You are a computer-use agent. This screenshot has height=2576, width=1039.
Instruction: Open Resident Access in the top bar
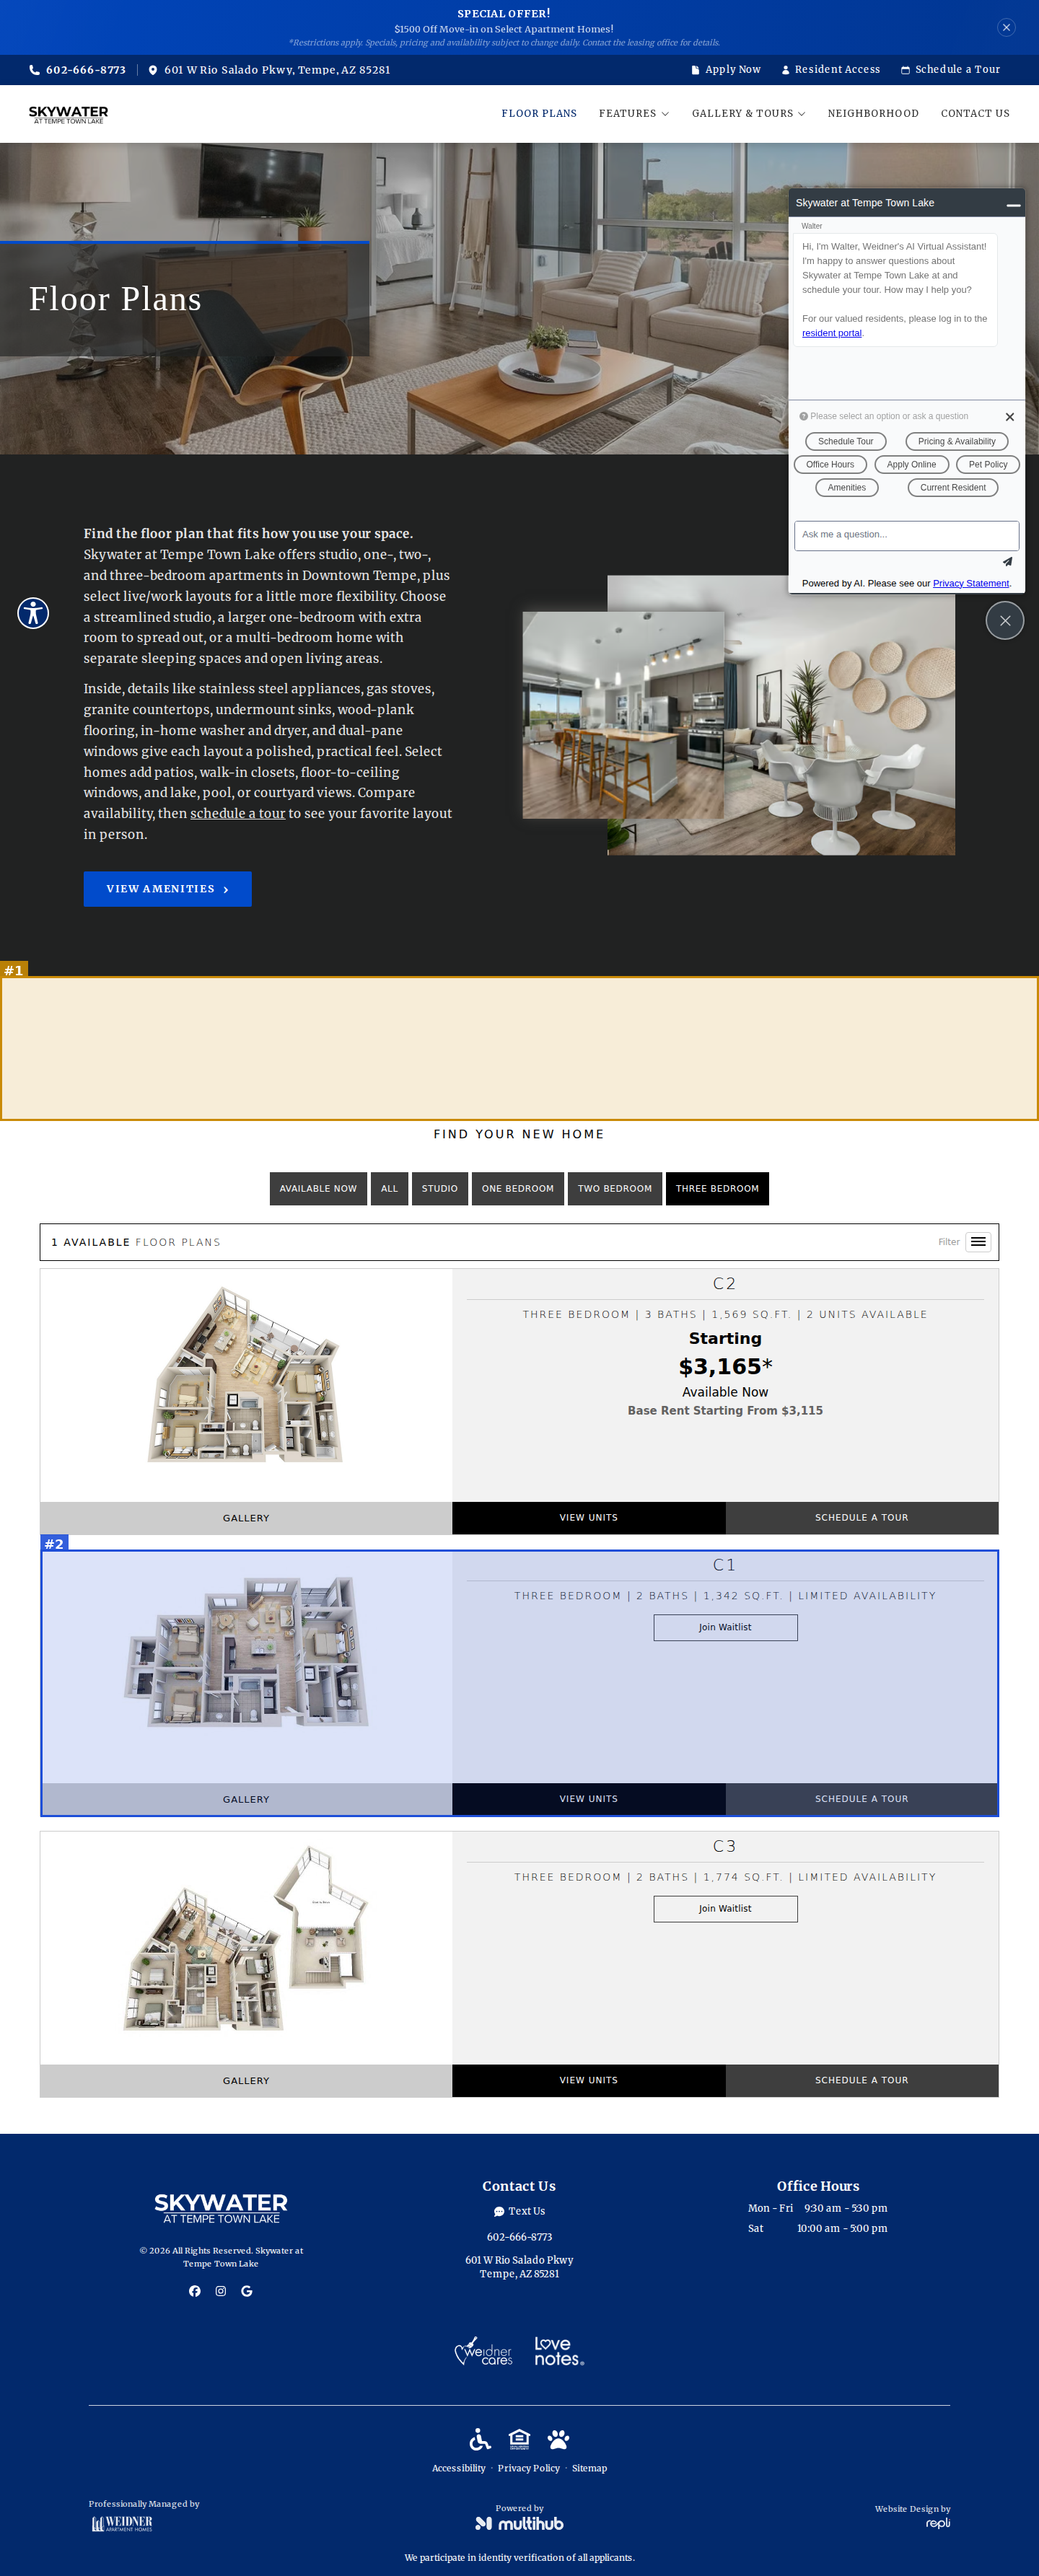(x=830, y=70)
